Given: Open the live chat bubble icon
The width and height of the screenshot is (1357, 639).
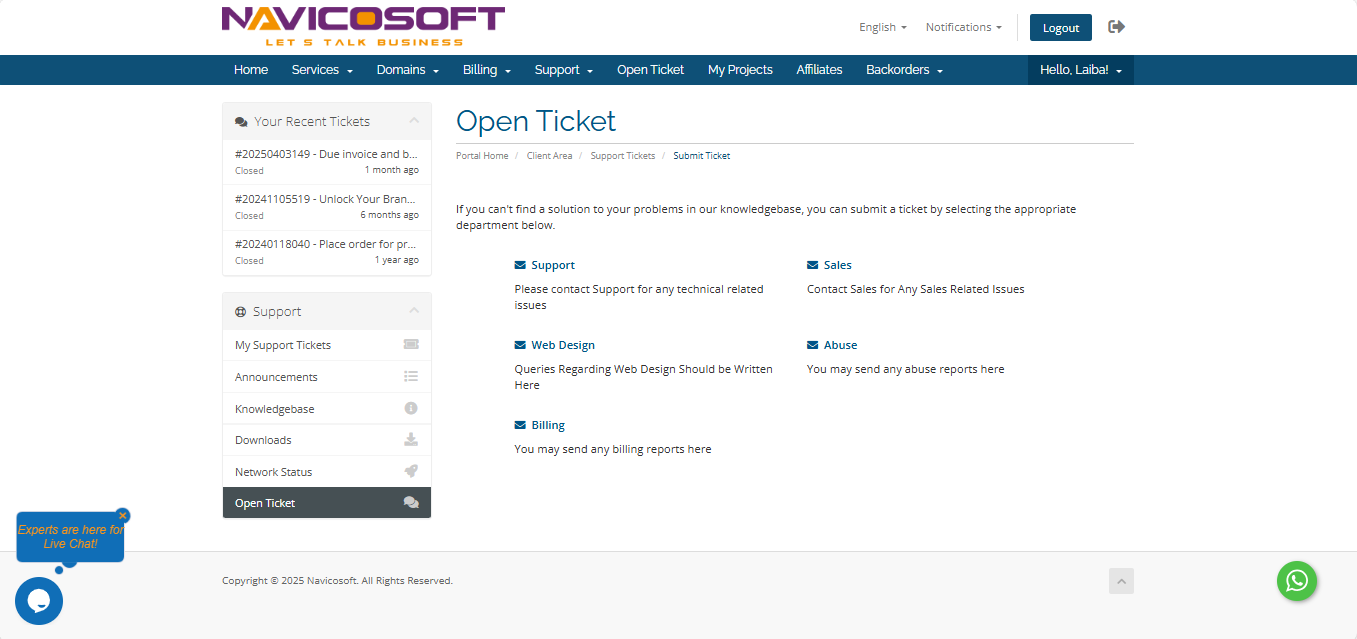Looking at the screenshot, I should 39,601.
